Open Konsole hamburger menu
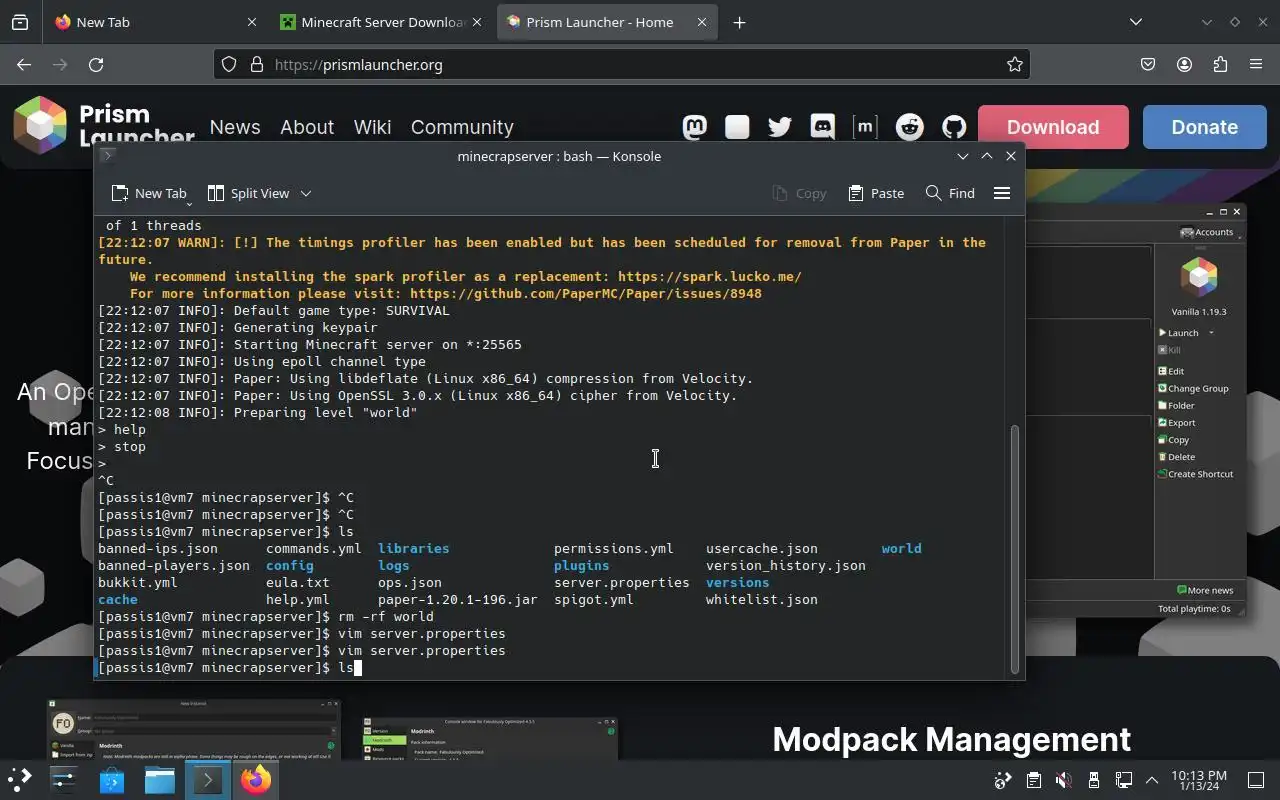Viewport: 1280px width, 800px height. (1002, 193)
